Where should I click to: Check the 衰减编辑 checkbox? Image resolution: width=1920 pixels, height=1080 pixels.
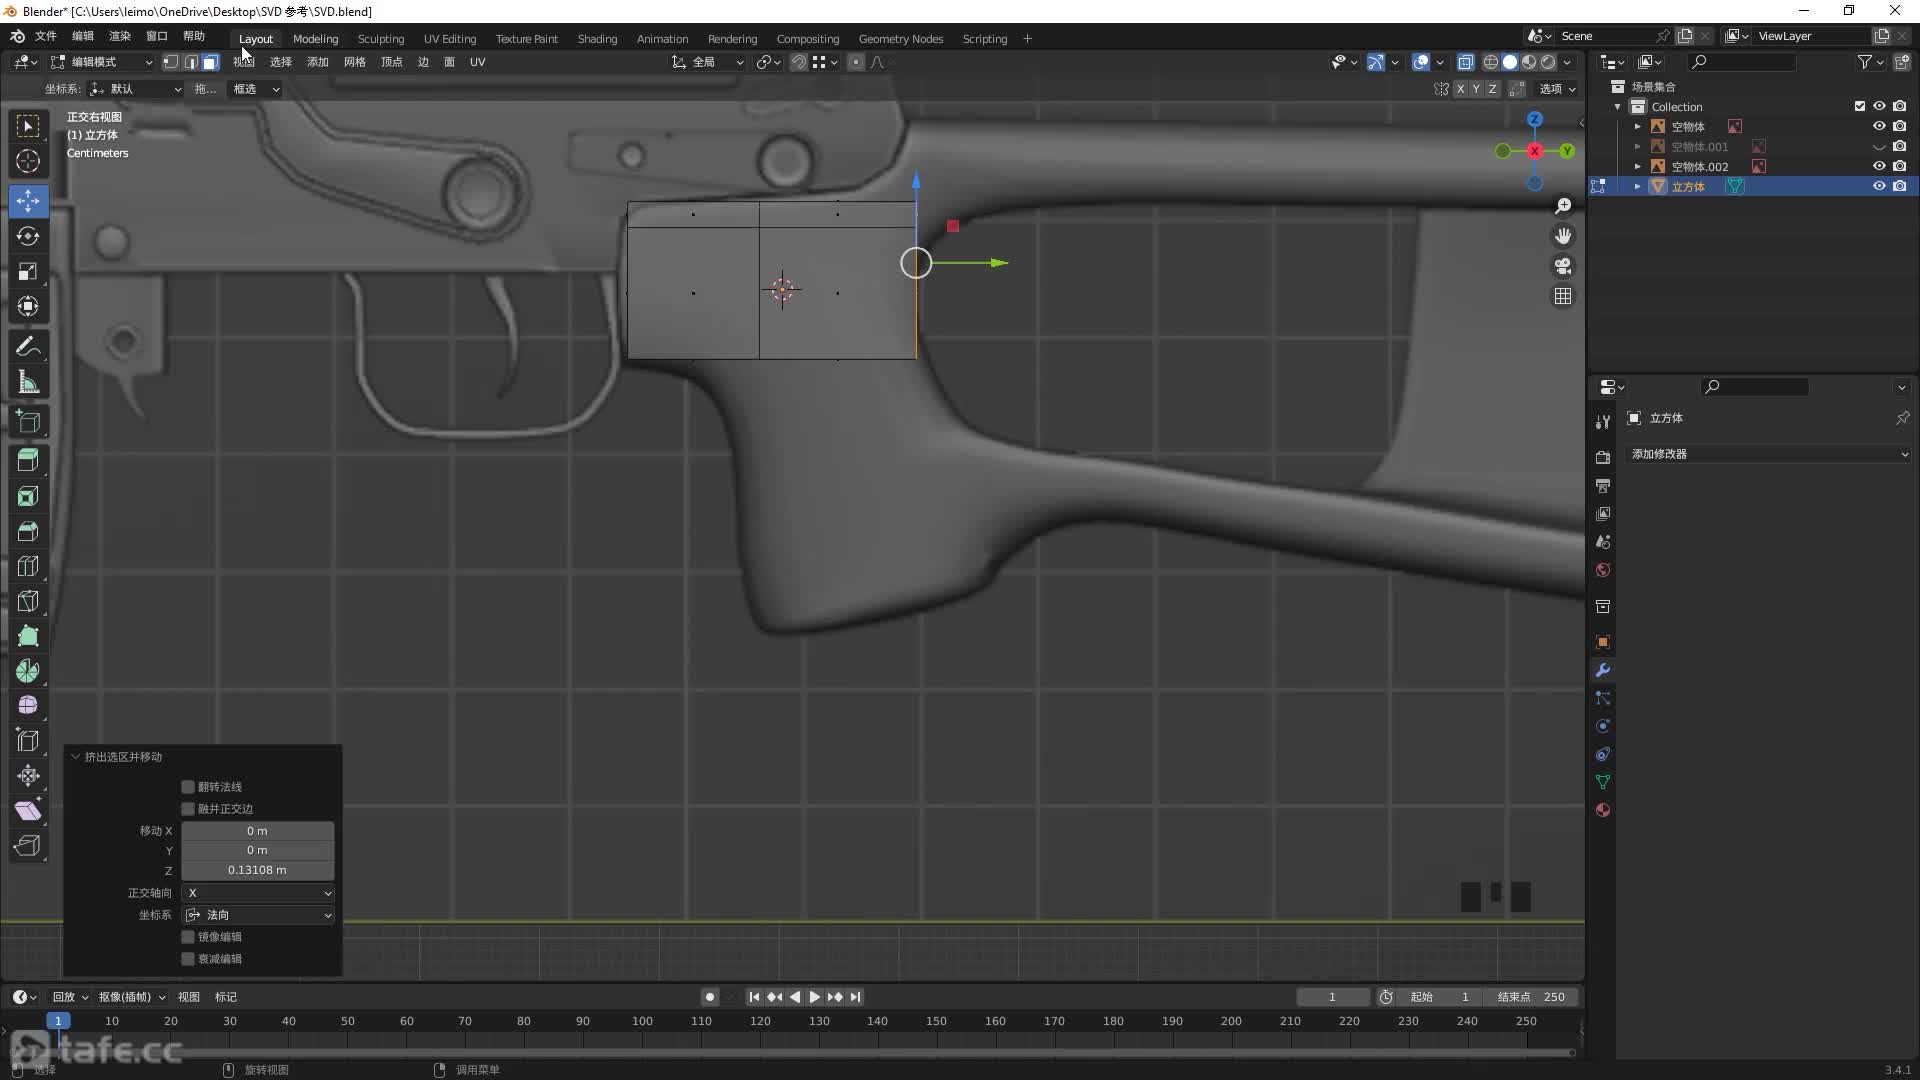(x=188, y=959)
